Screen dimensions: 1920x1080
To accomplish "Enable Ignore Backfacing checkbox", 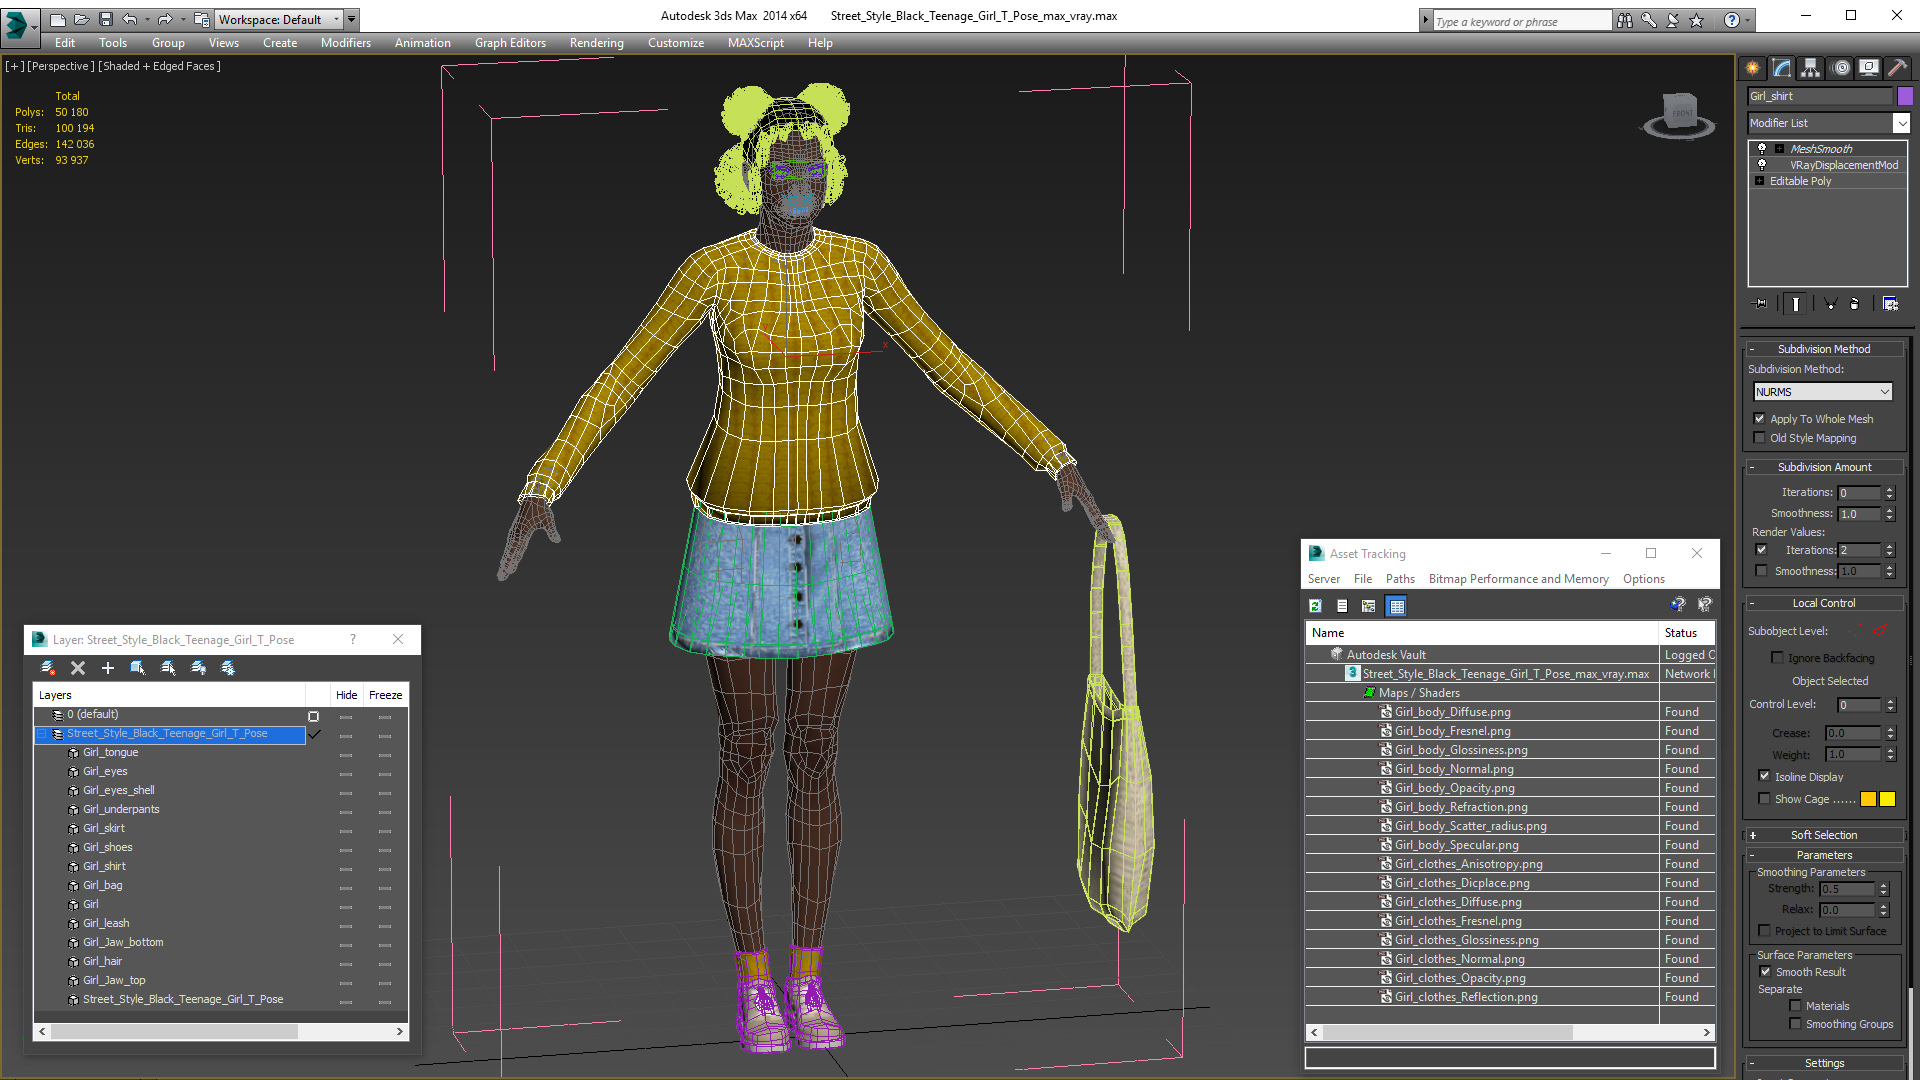I will point(1777,658).
